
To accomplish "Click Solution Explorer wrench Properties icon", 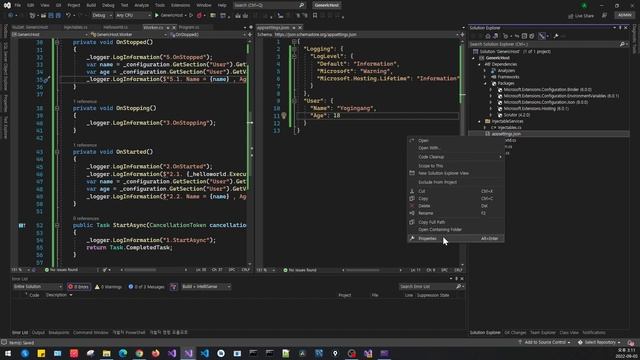I will 556,36.
